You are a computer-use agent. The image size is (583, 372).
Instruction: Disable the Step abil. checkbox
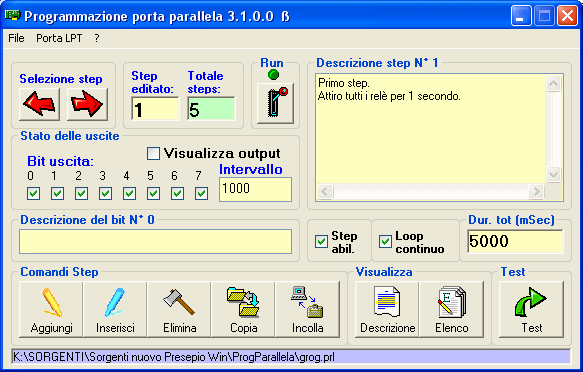[321, 241]
